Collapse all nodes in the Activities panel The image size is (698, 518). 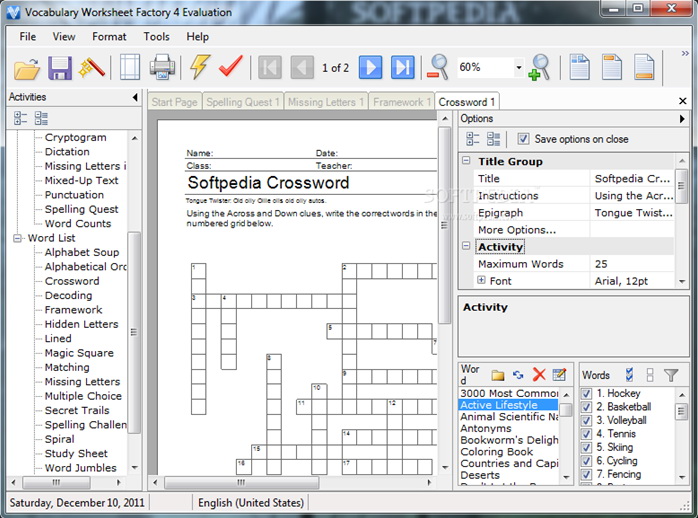pos(41,118)
